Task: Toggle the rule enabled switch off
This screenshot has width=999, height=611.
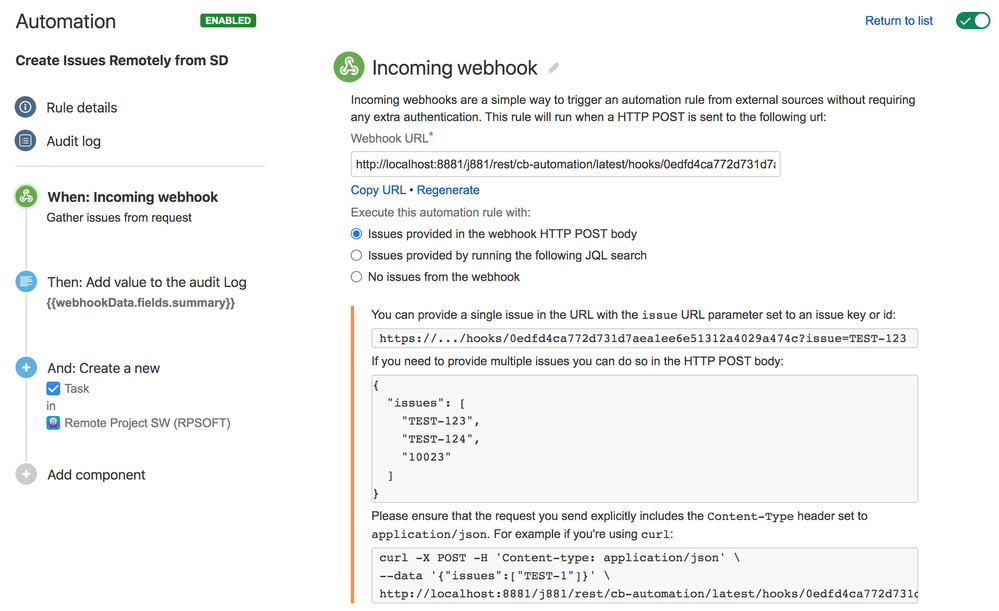Action: pyautogui.click(x=972, y=21)
